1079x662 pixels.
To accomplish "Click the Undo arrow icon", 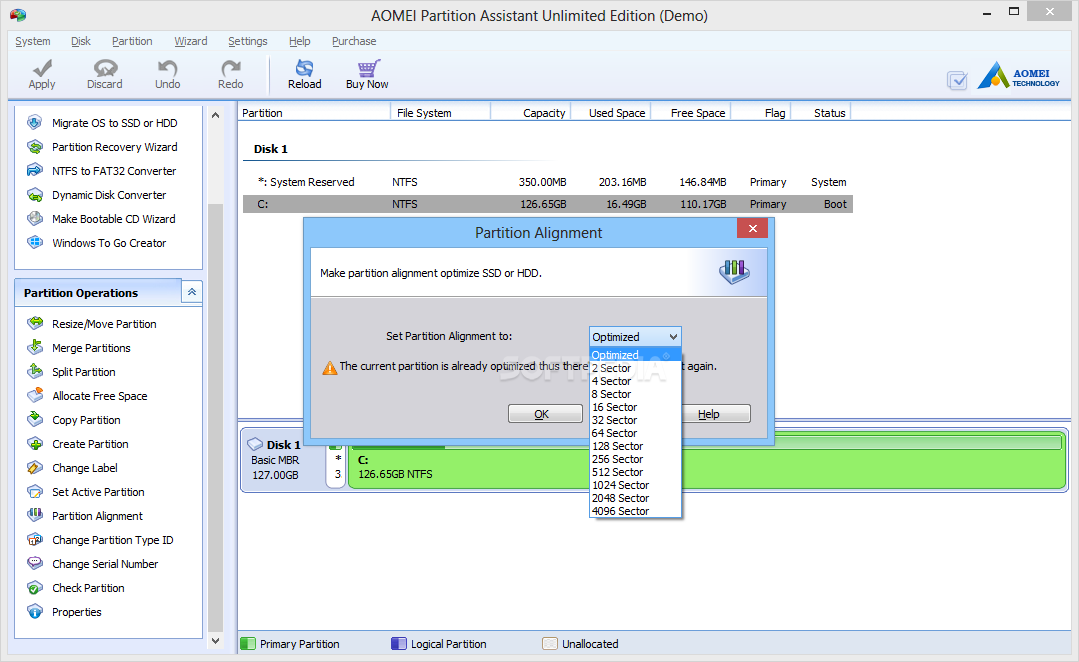I will [x=167, y=68].
